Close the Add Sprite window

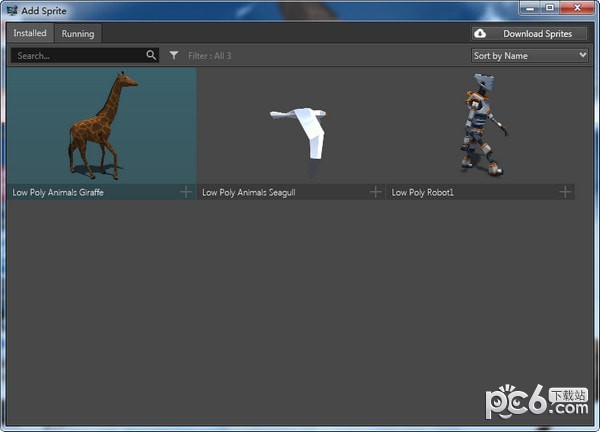[x=577, y=8]
